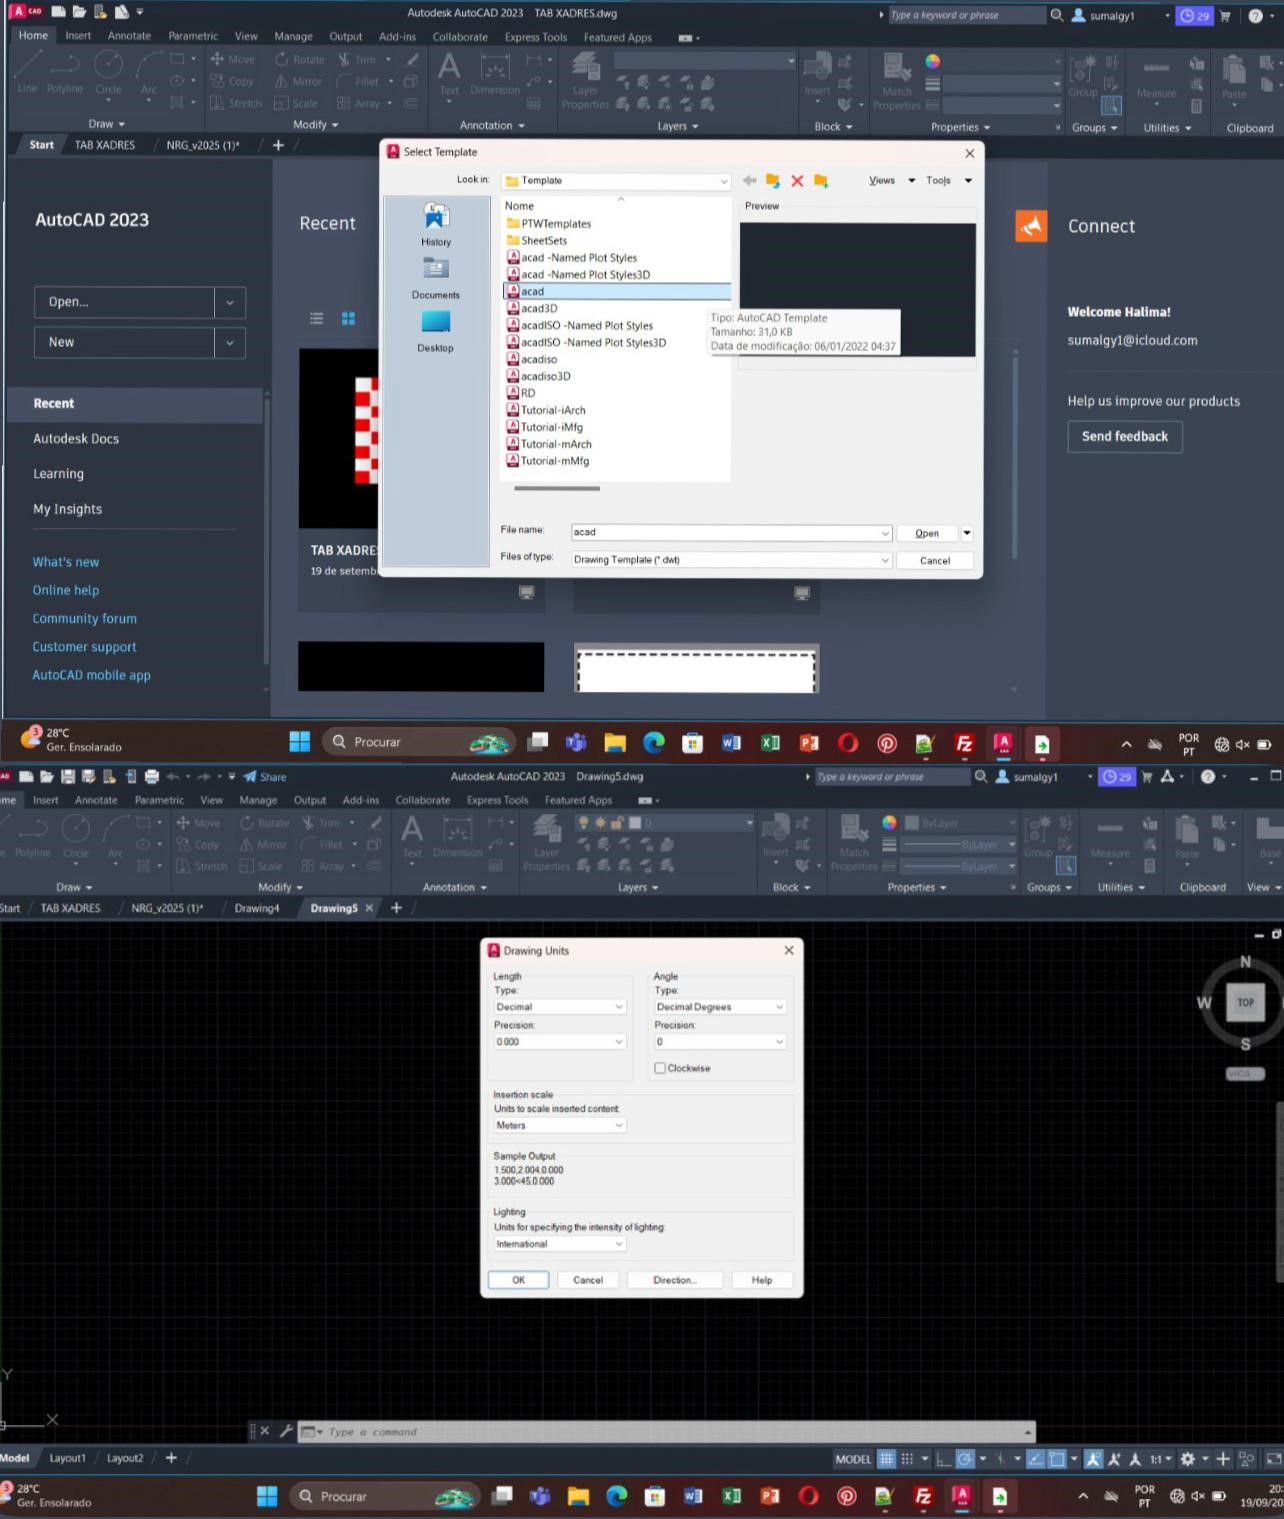Click the Send feedback button
This screenshot has height=1519, width=1284.
pyautogui.click(x=1125, y=436)
